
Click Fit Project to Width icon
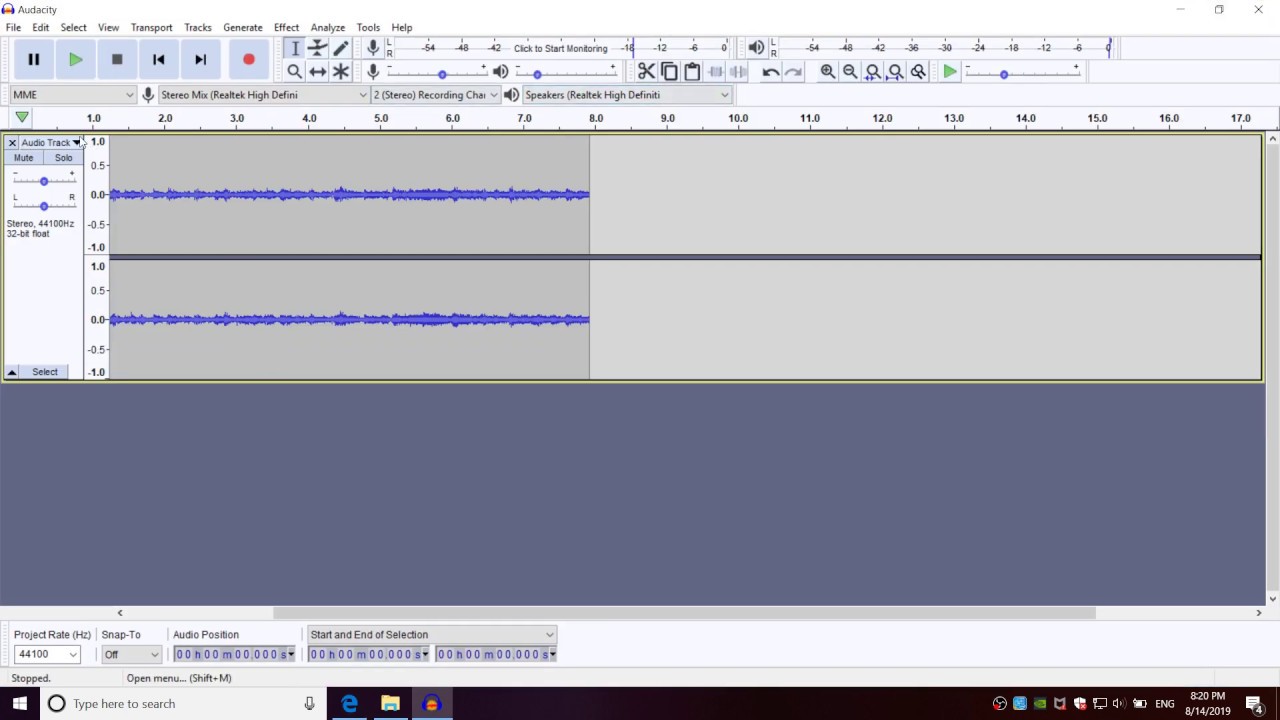click(895, 71)
